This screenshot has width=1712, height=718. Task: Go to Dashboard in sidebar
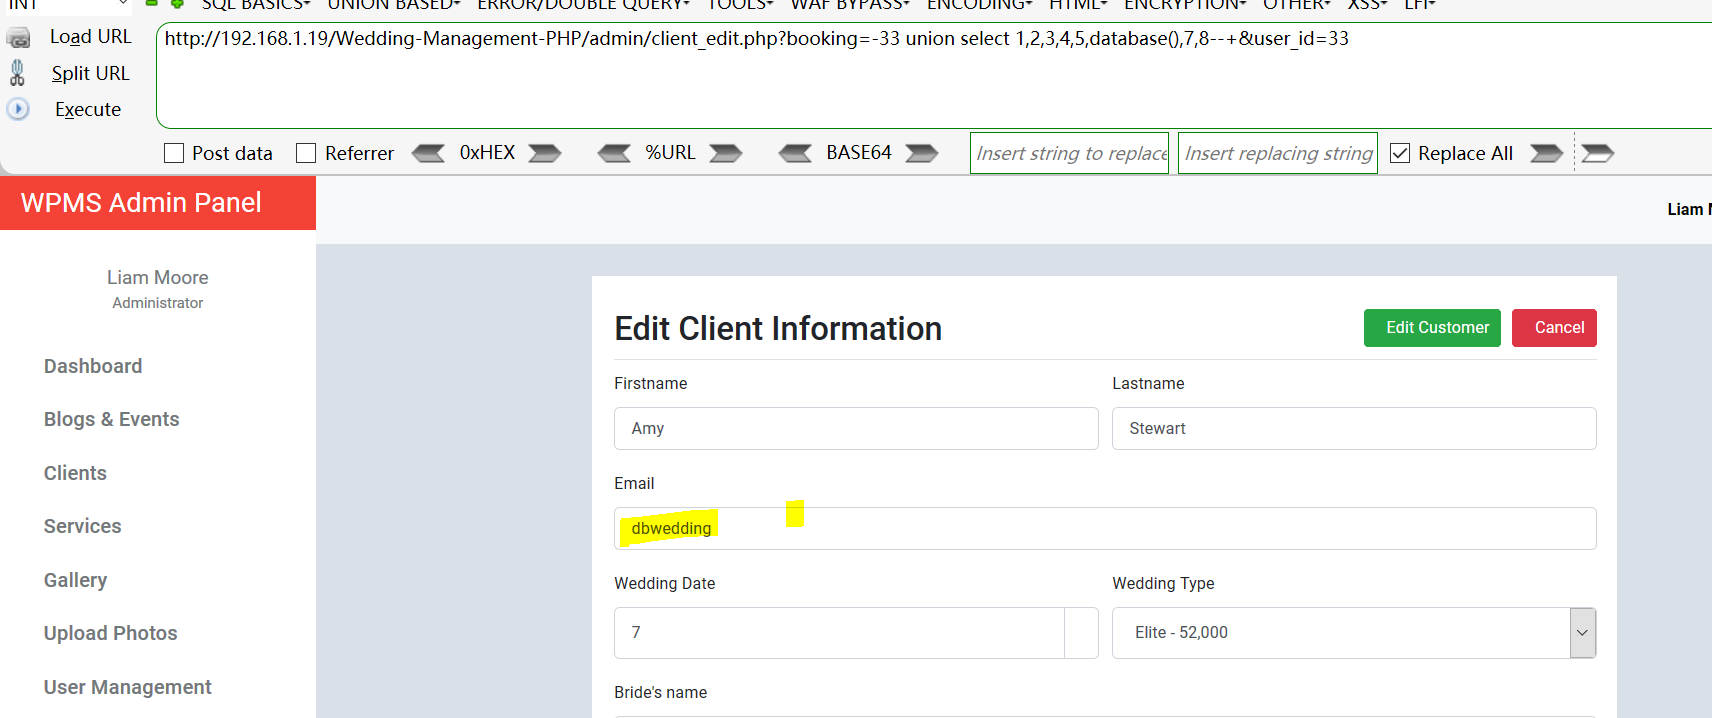pyautogui.click(x=93, y=366)
